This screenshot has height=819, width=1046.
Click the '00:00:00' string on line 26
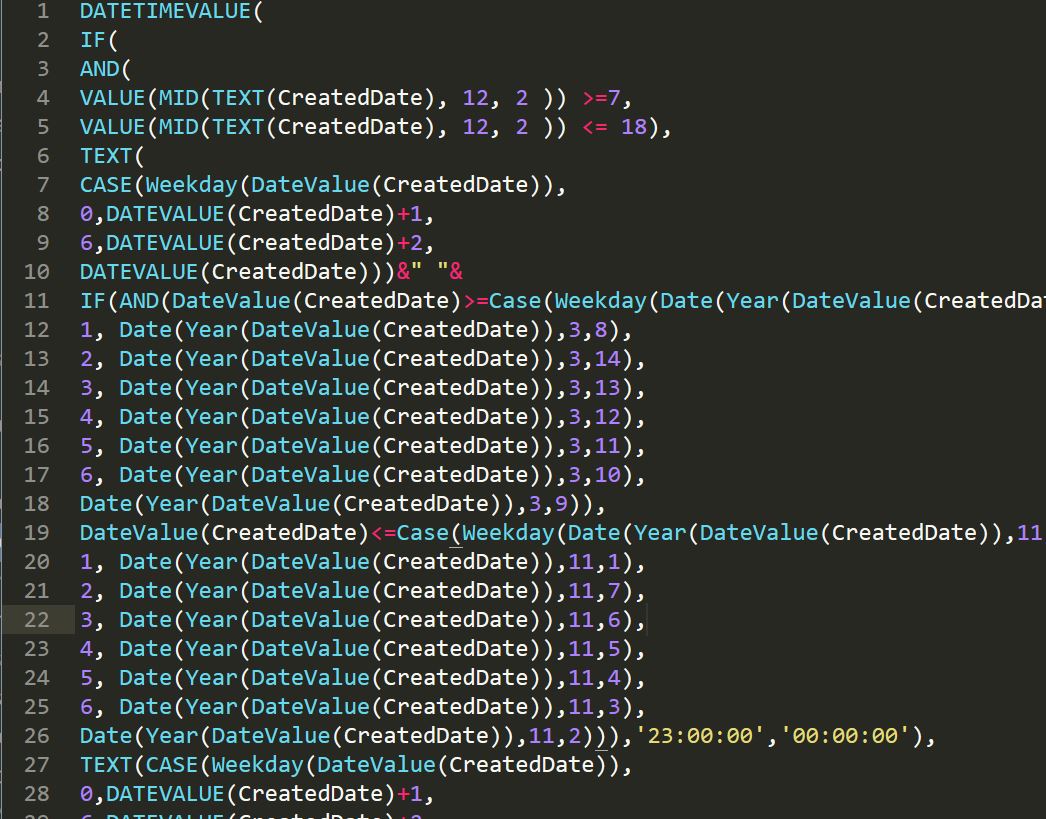tap(845, 736)
